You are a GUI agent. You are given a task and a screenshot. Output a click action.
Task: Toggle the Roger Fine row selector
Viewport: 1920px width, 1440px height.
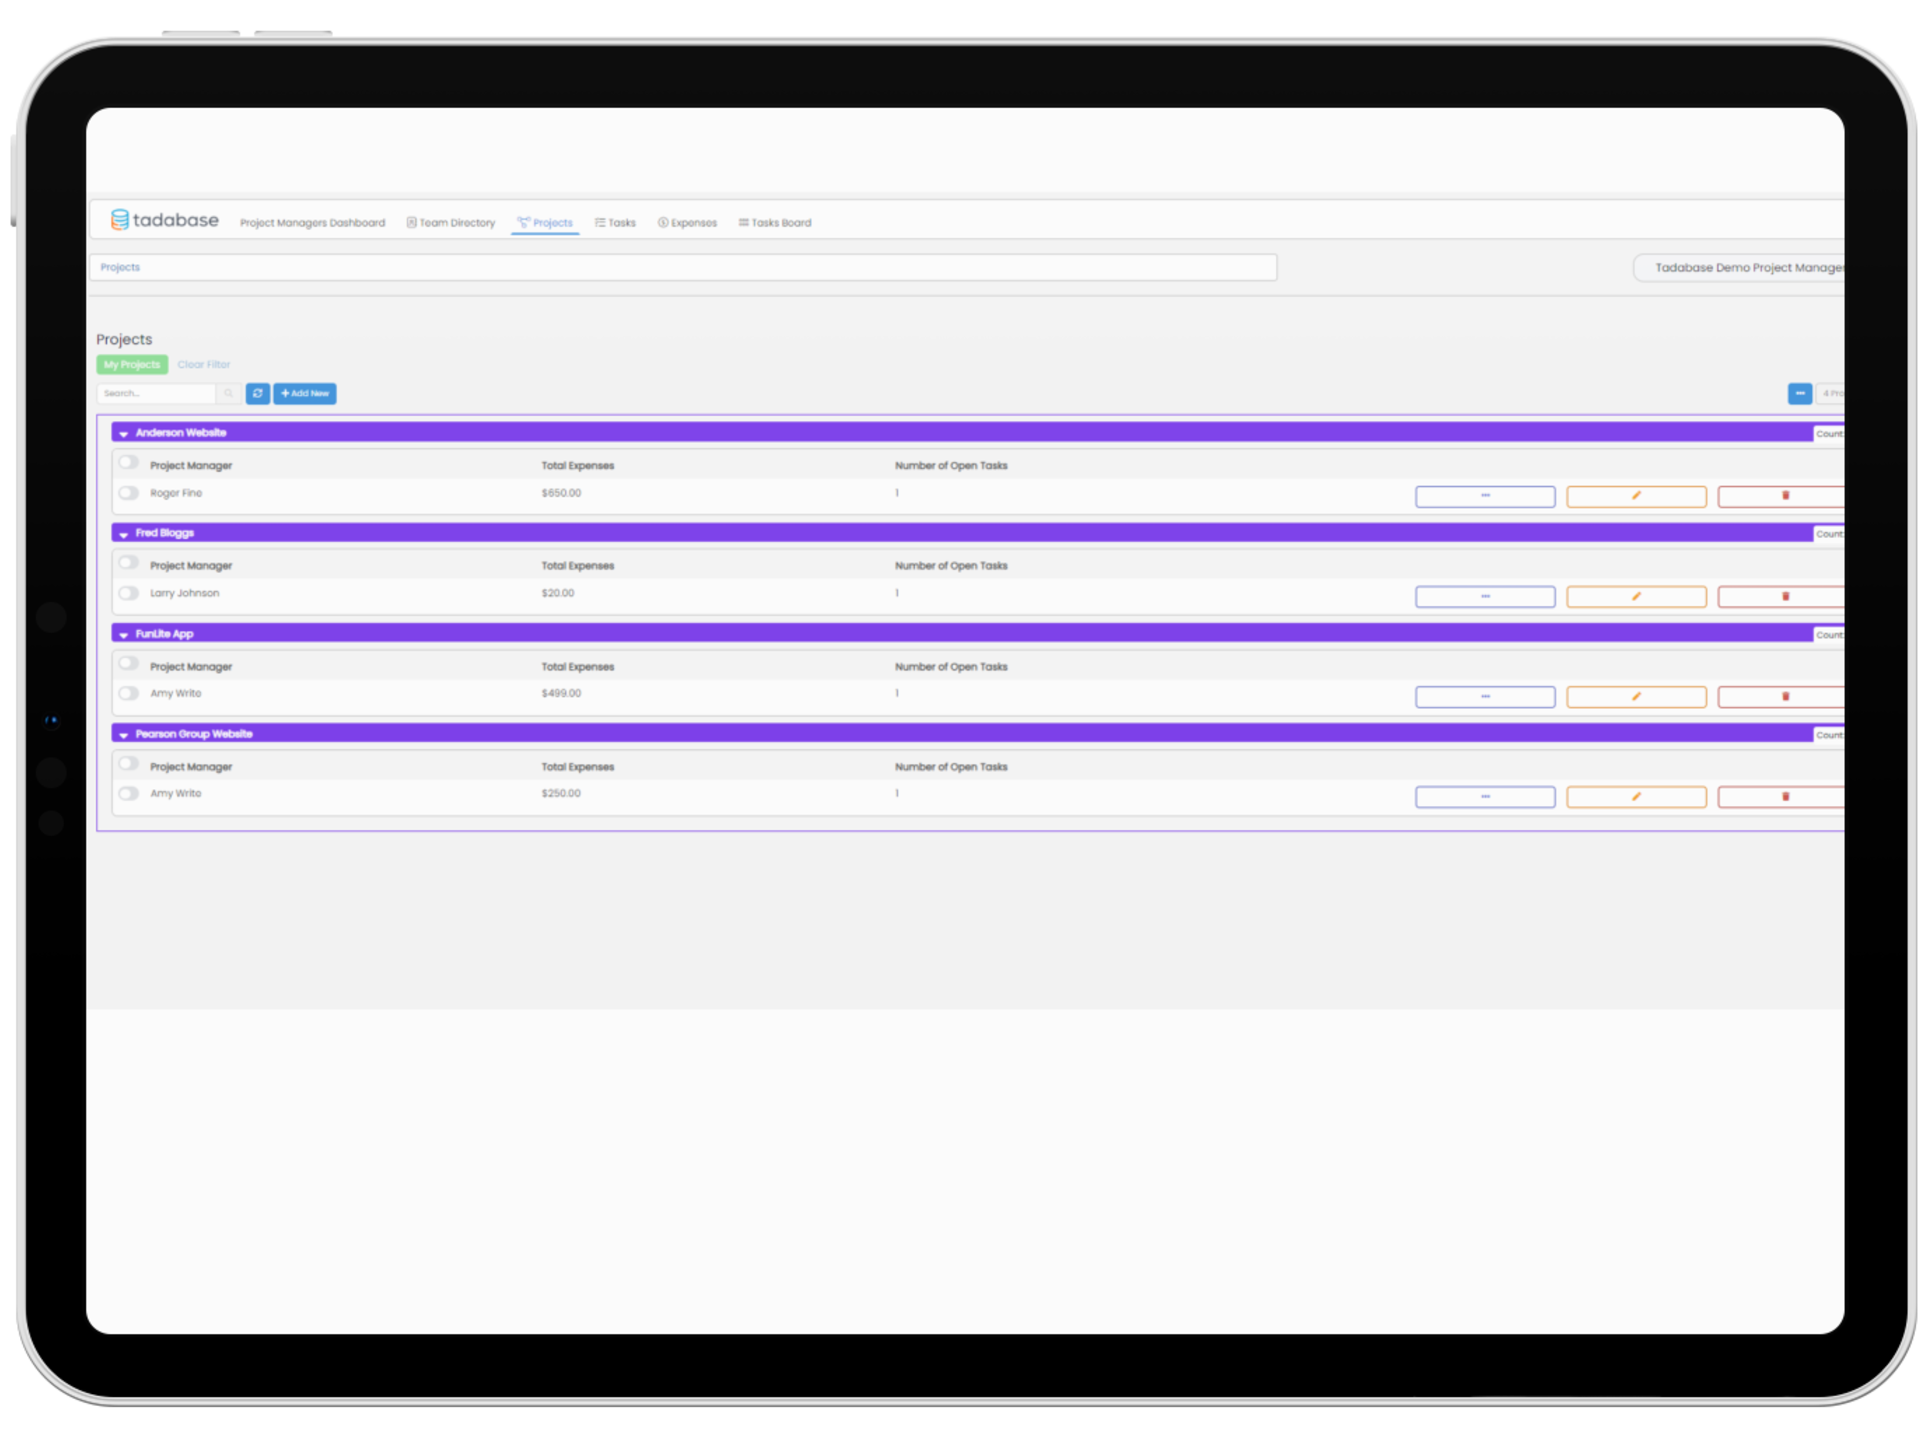pyautogui.click(x=128, y=493)
